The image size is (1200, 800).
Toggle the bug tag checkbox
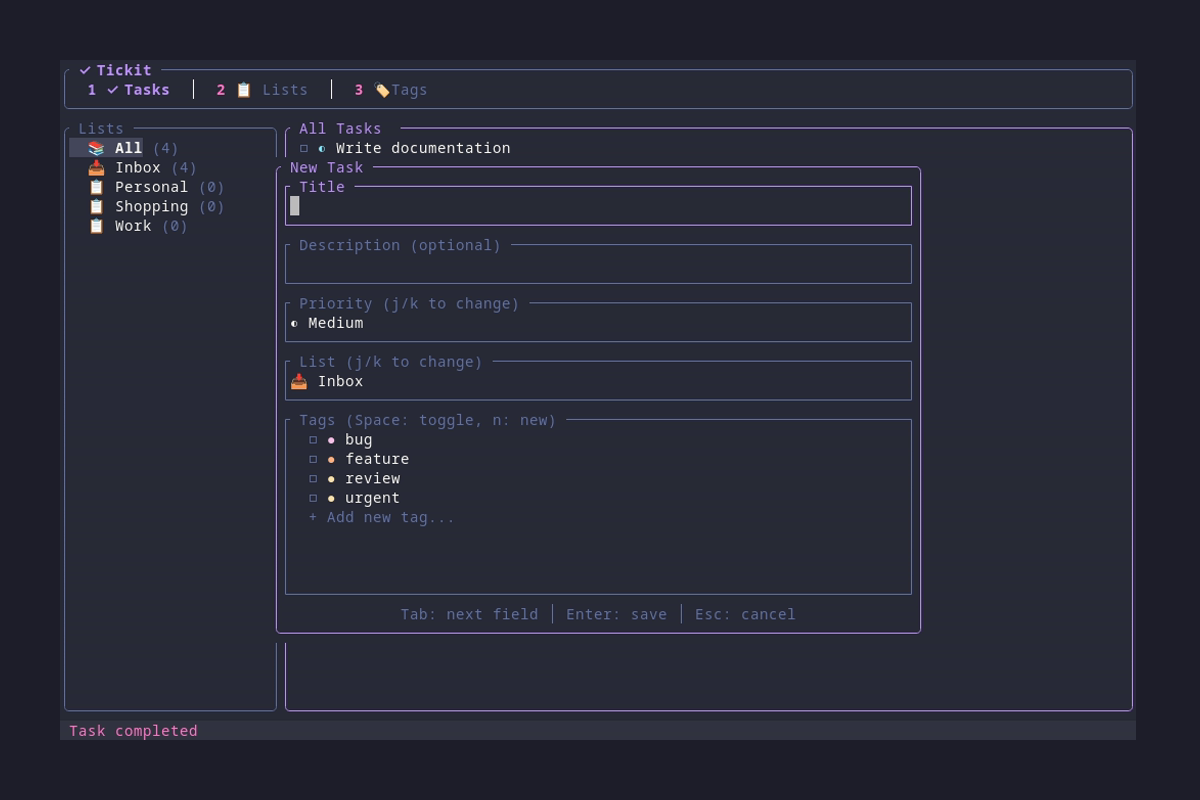click(x=313, y=439)
